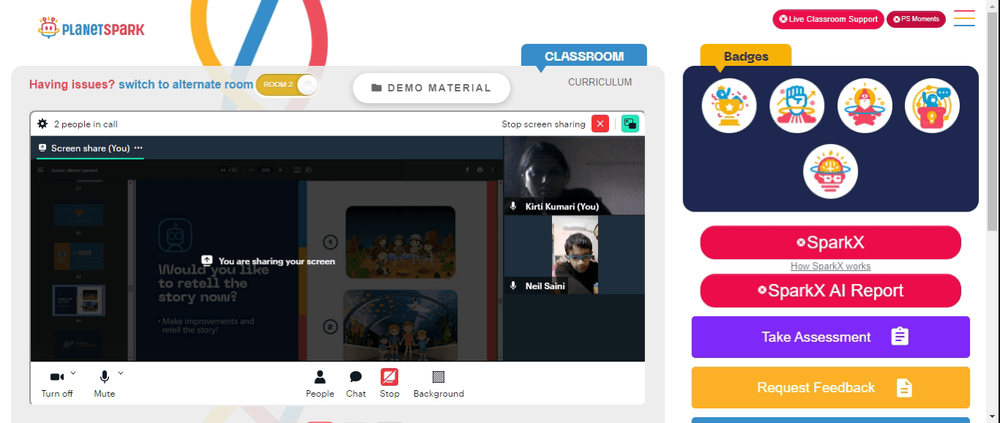
Task: Click Neil Saini's microphone icon
Action: coord(513,286)
